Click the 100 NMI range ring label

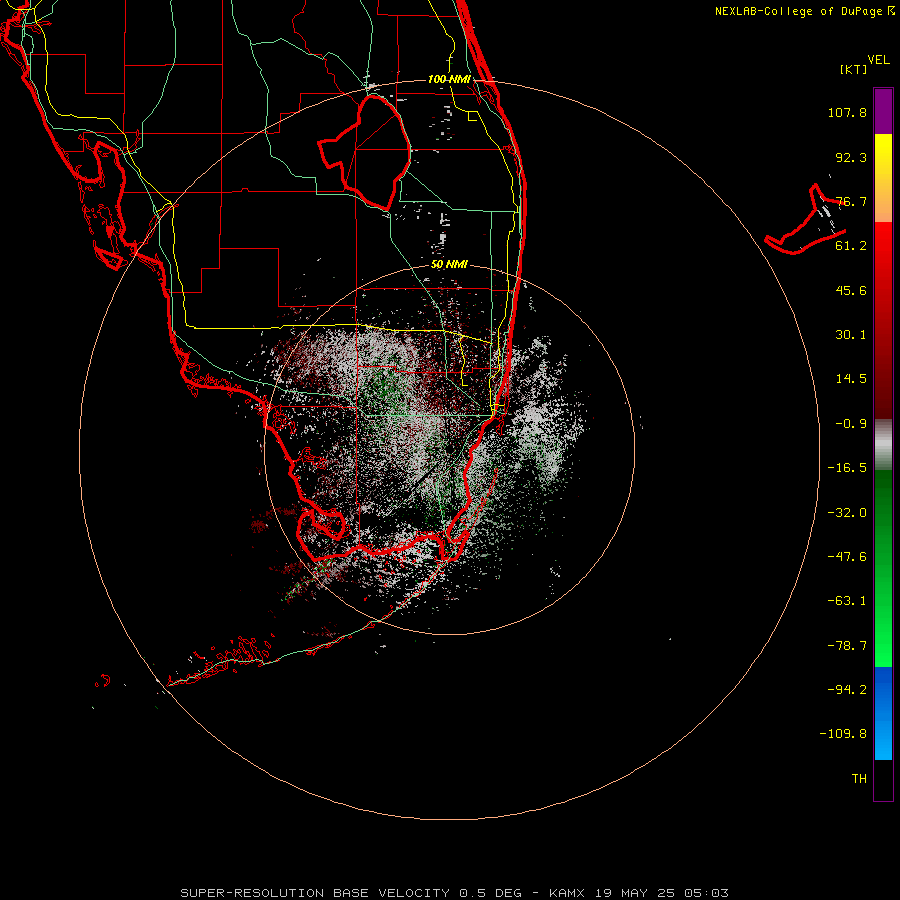[449, 79]
